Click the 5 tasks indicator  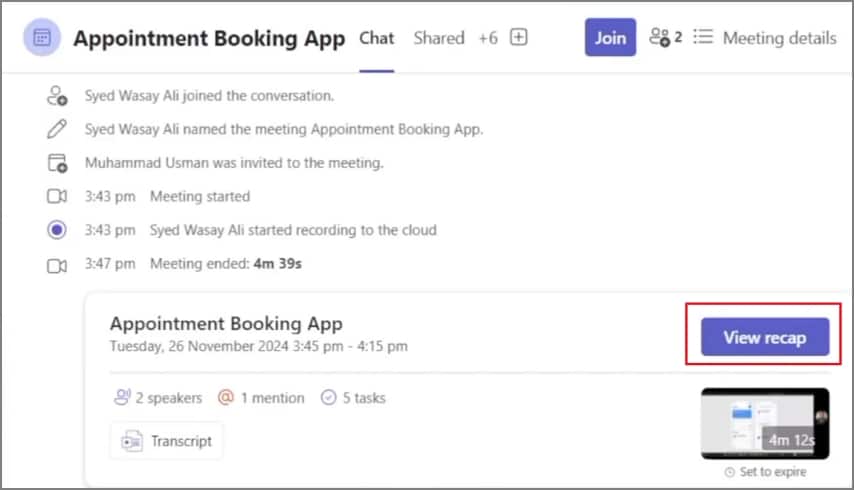(x=353, y=398)
